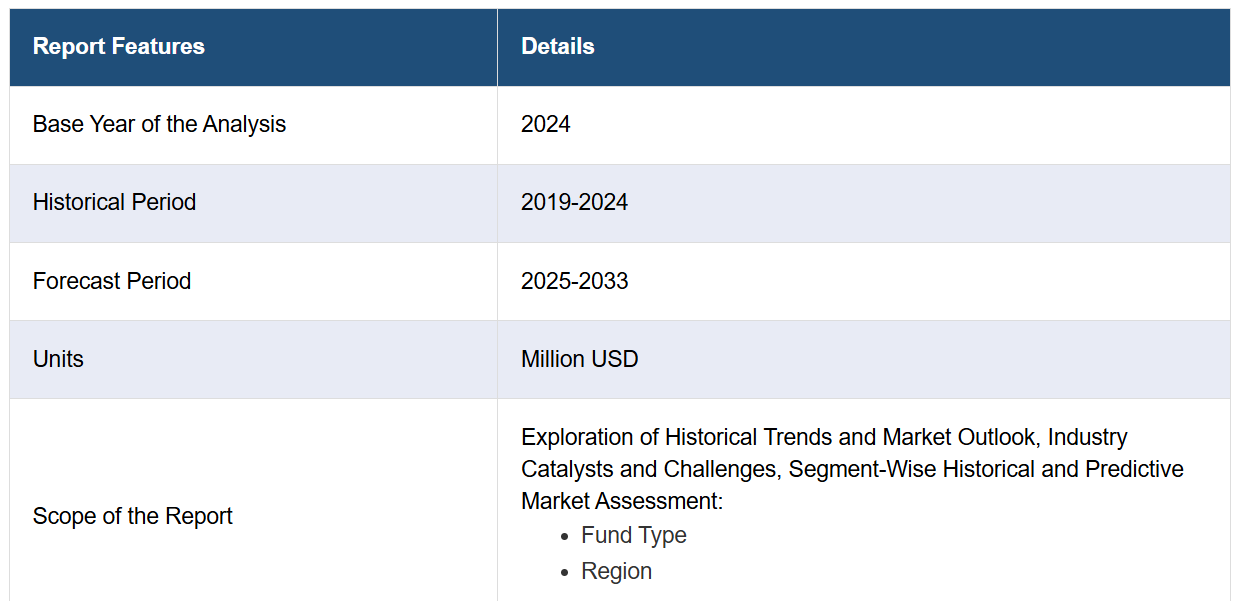This screenshot has height=601, width=1239.
Task: Select the Base Year of the Analysis label
Action: 159,125
